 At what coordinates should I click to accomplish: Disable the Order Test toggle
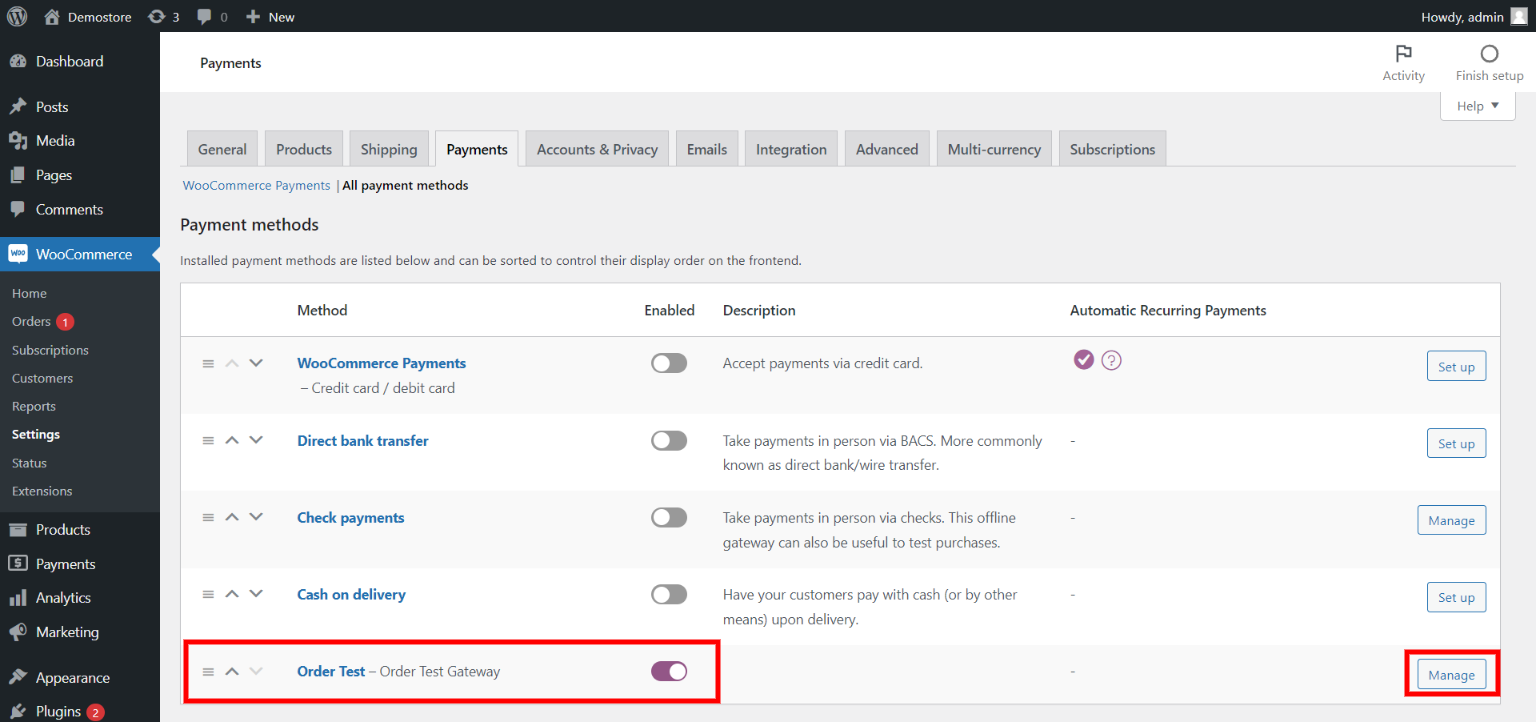(x=669, y=672)
